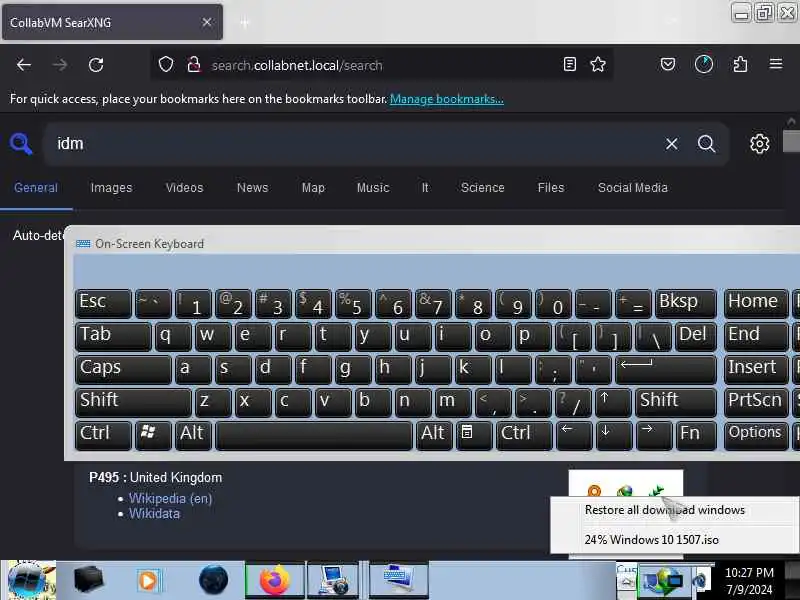Tap Bksp on the On-Screen Keyboard
Screen dimensions: 800x600
pyautogui.click(x=685, y=304)
